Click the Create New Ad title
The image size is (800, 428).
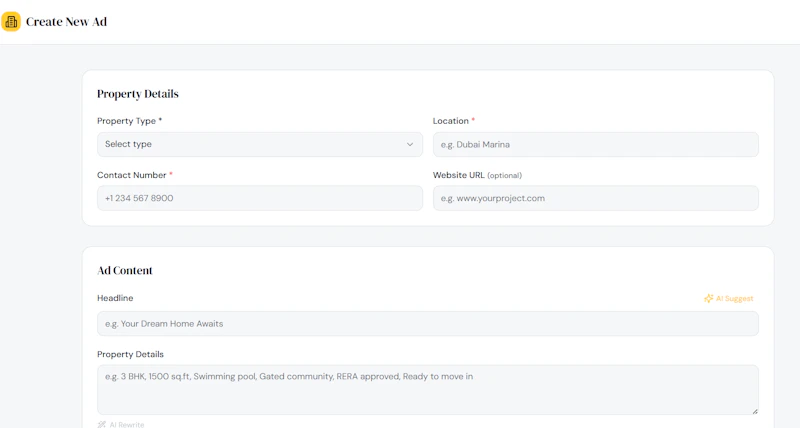point(66,22)
